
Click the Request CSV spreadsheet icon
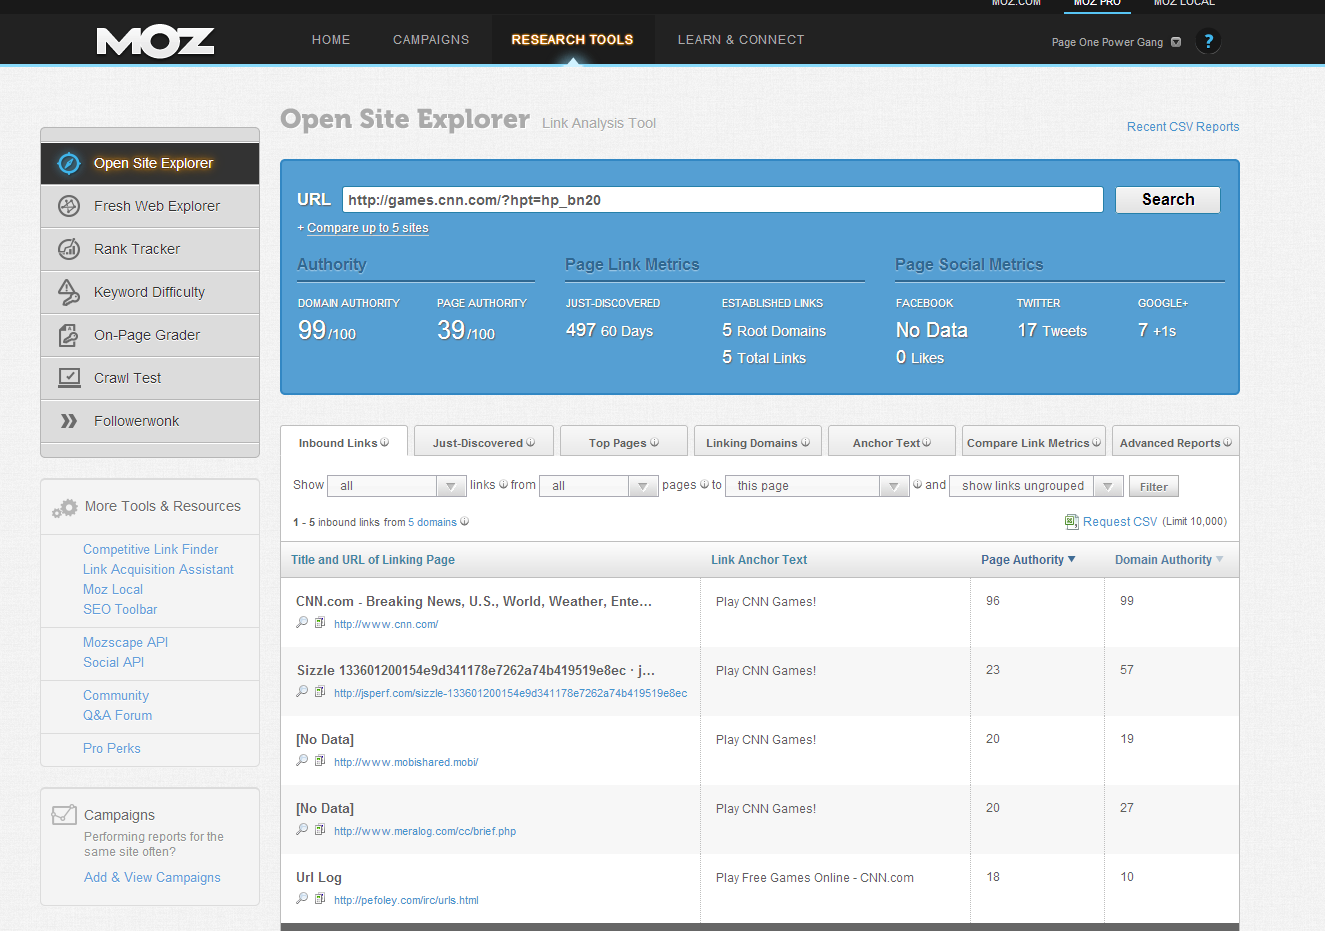(x=1072, y=522)
